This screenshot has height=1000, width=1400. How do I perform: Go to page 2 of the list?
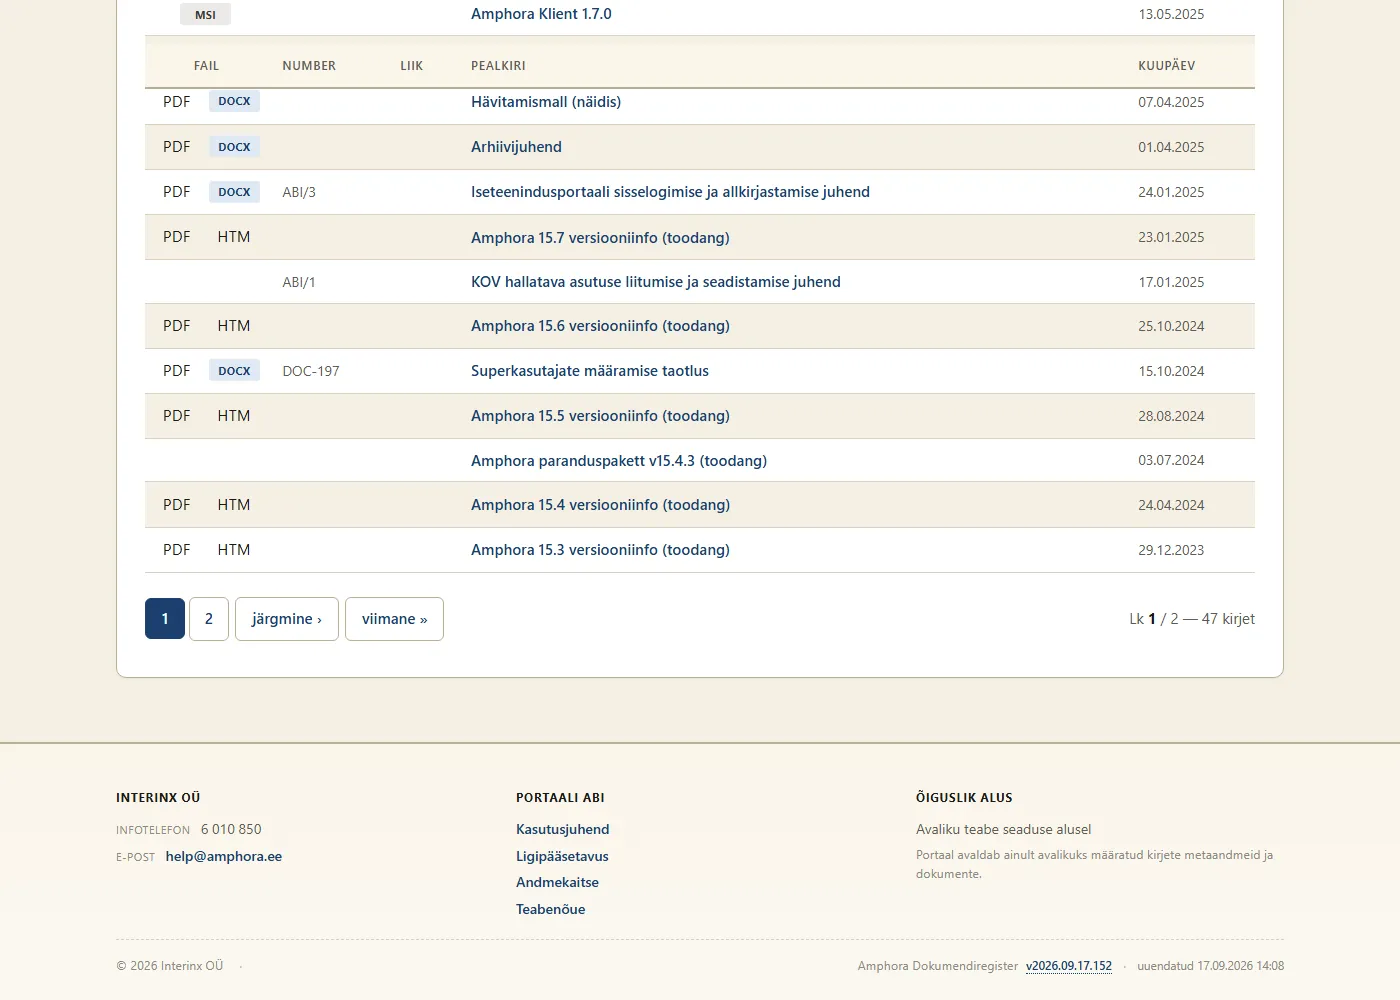(x=209, y=619)
